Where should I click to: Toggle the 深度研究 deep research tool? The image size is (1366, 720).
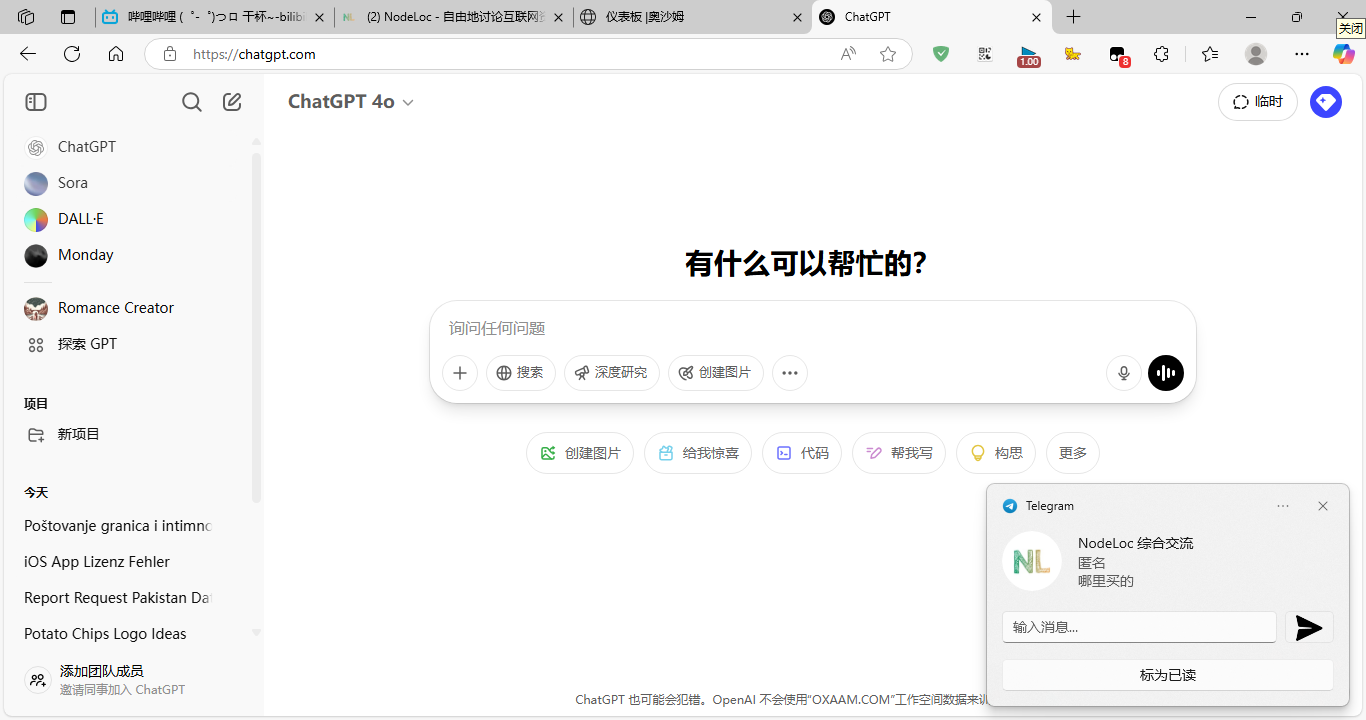(612, 373)
